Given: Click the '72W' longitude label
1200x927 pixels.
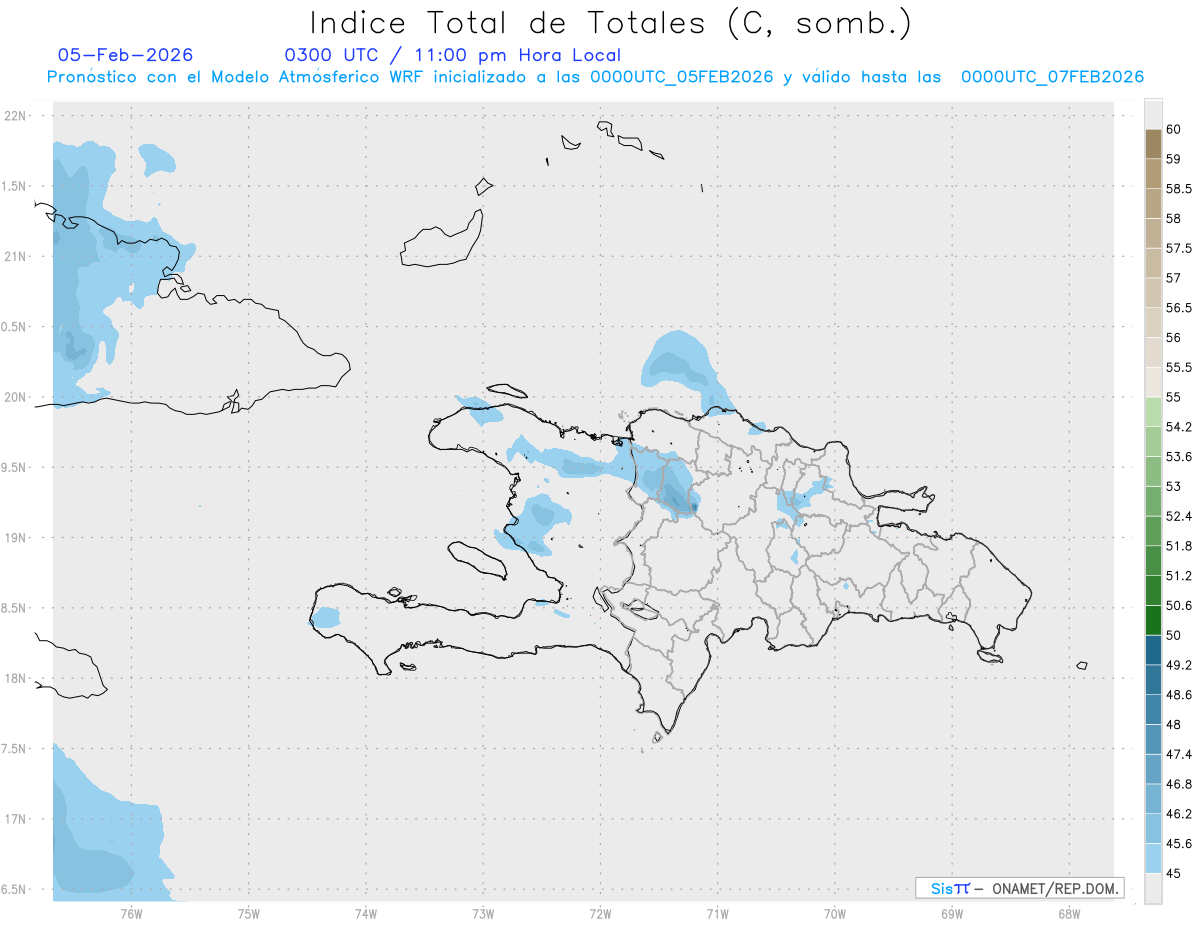Looking at the screenshot, I should pyautogui.click(x=600, y=912).
